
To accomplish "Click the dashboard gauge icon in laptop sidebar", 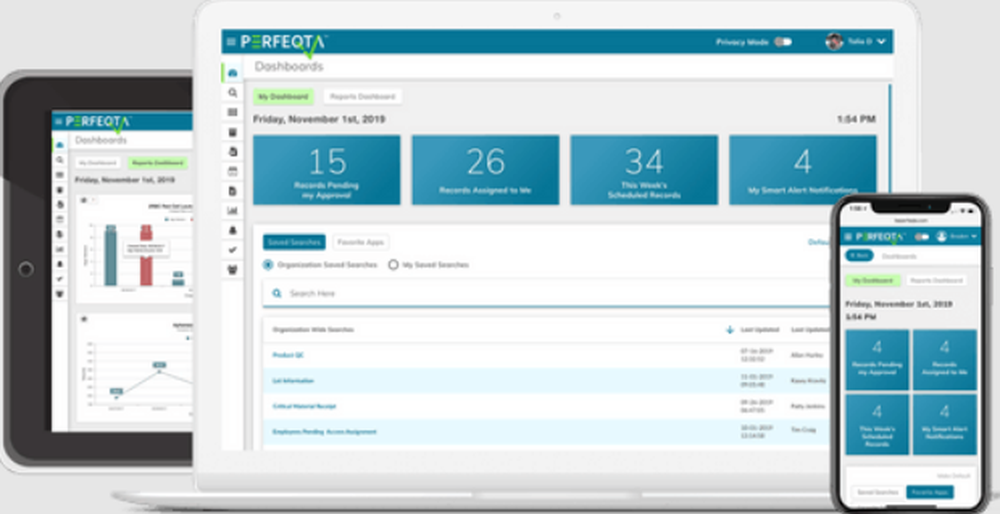I will [233, 73].
